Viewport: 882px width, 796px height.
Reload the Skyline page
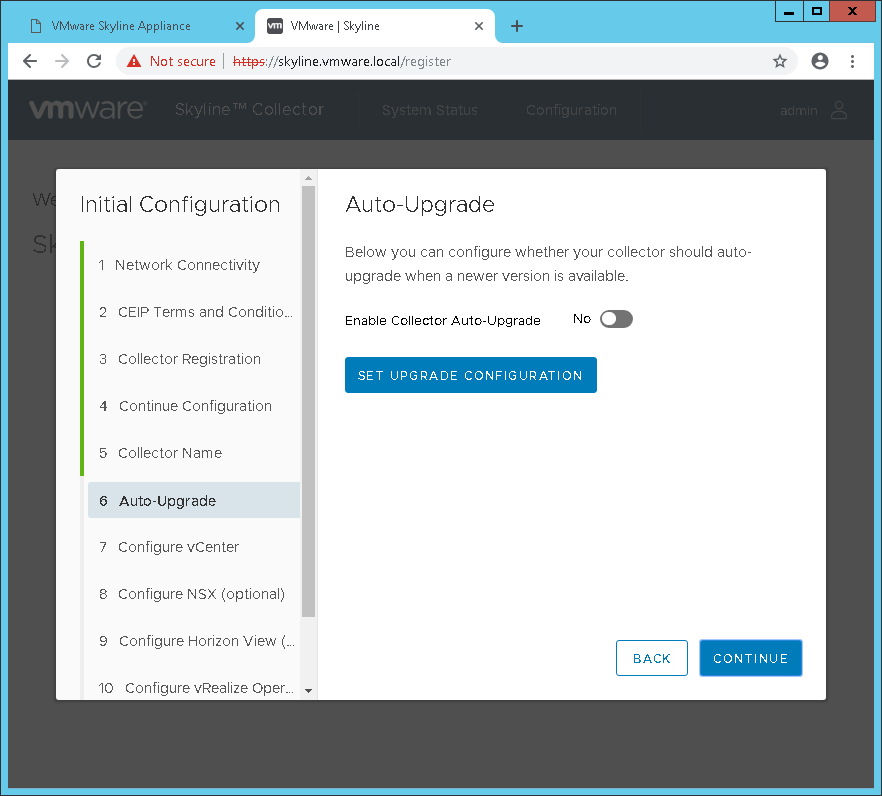click(94, 61)
